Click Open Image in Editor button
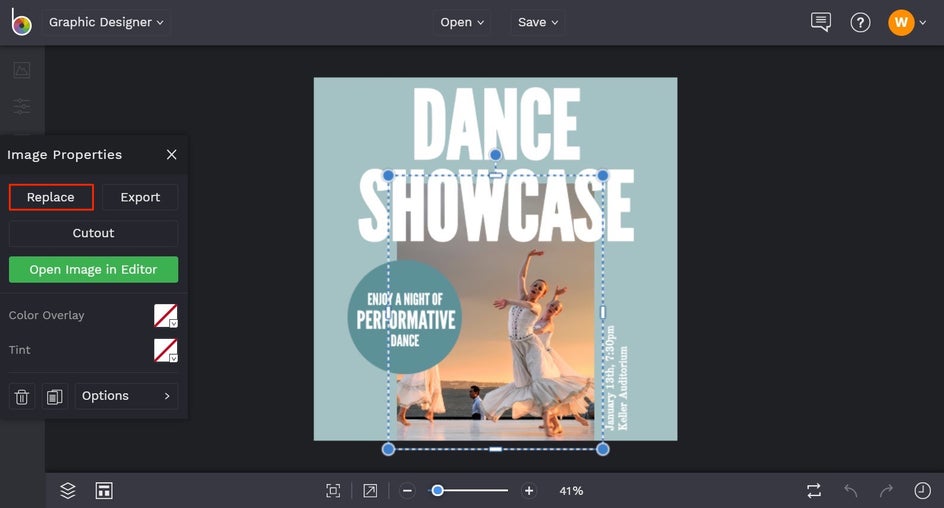This screenshot has width=944, height=508. [x=93, y=269]
